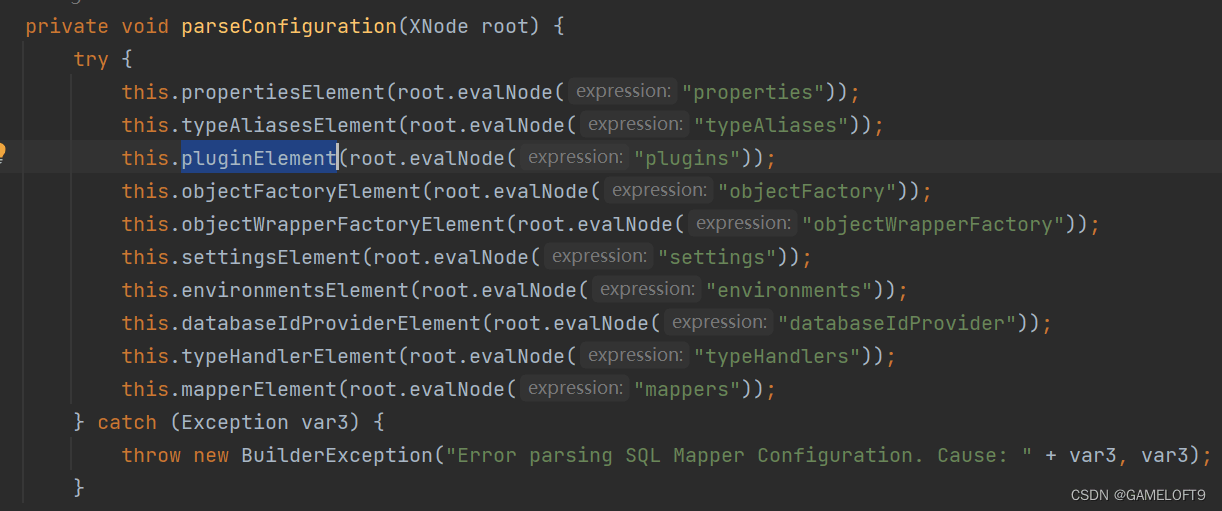Click the objectWrapperFactoryElement method name

click(343, 224)
